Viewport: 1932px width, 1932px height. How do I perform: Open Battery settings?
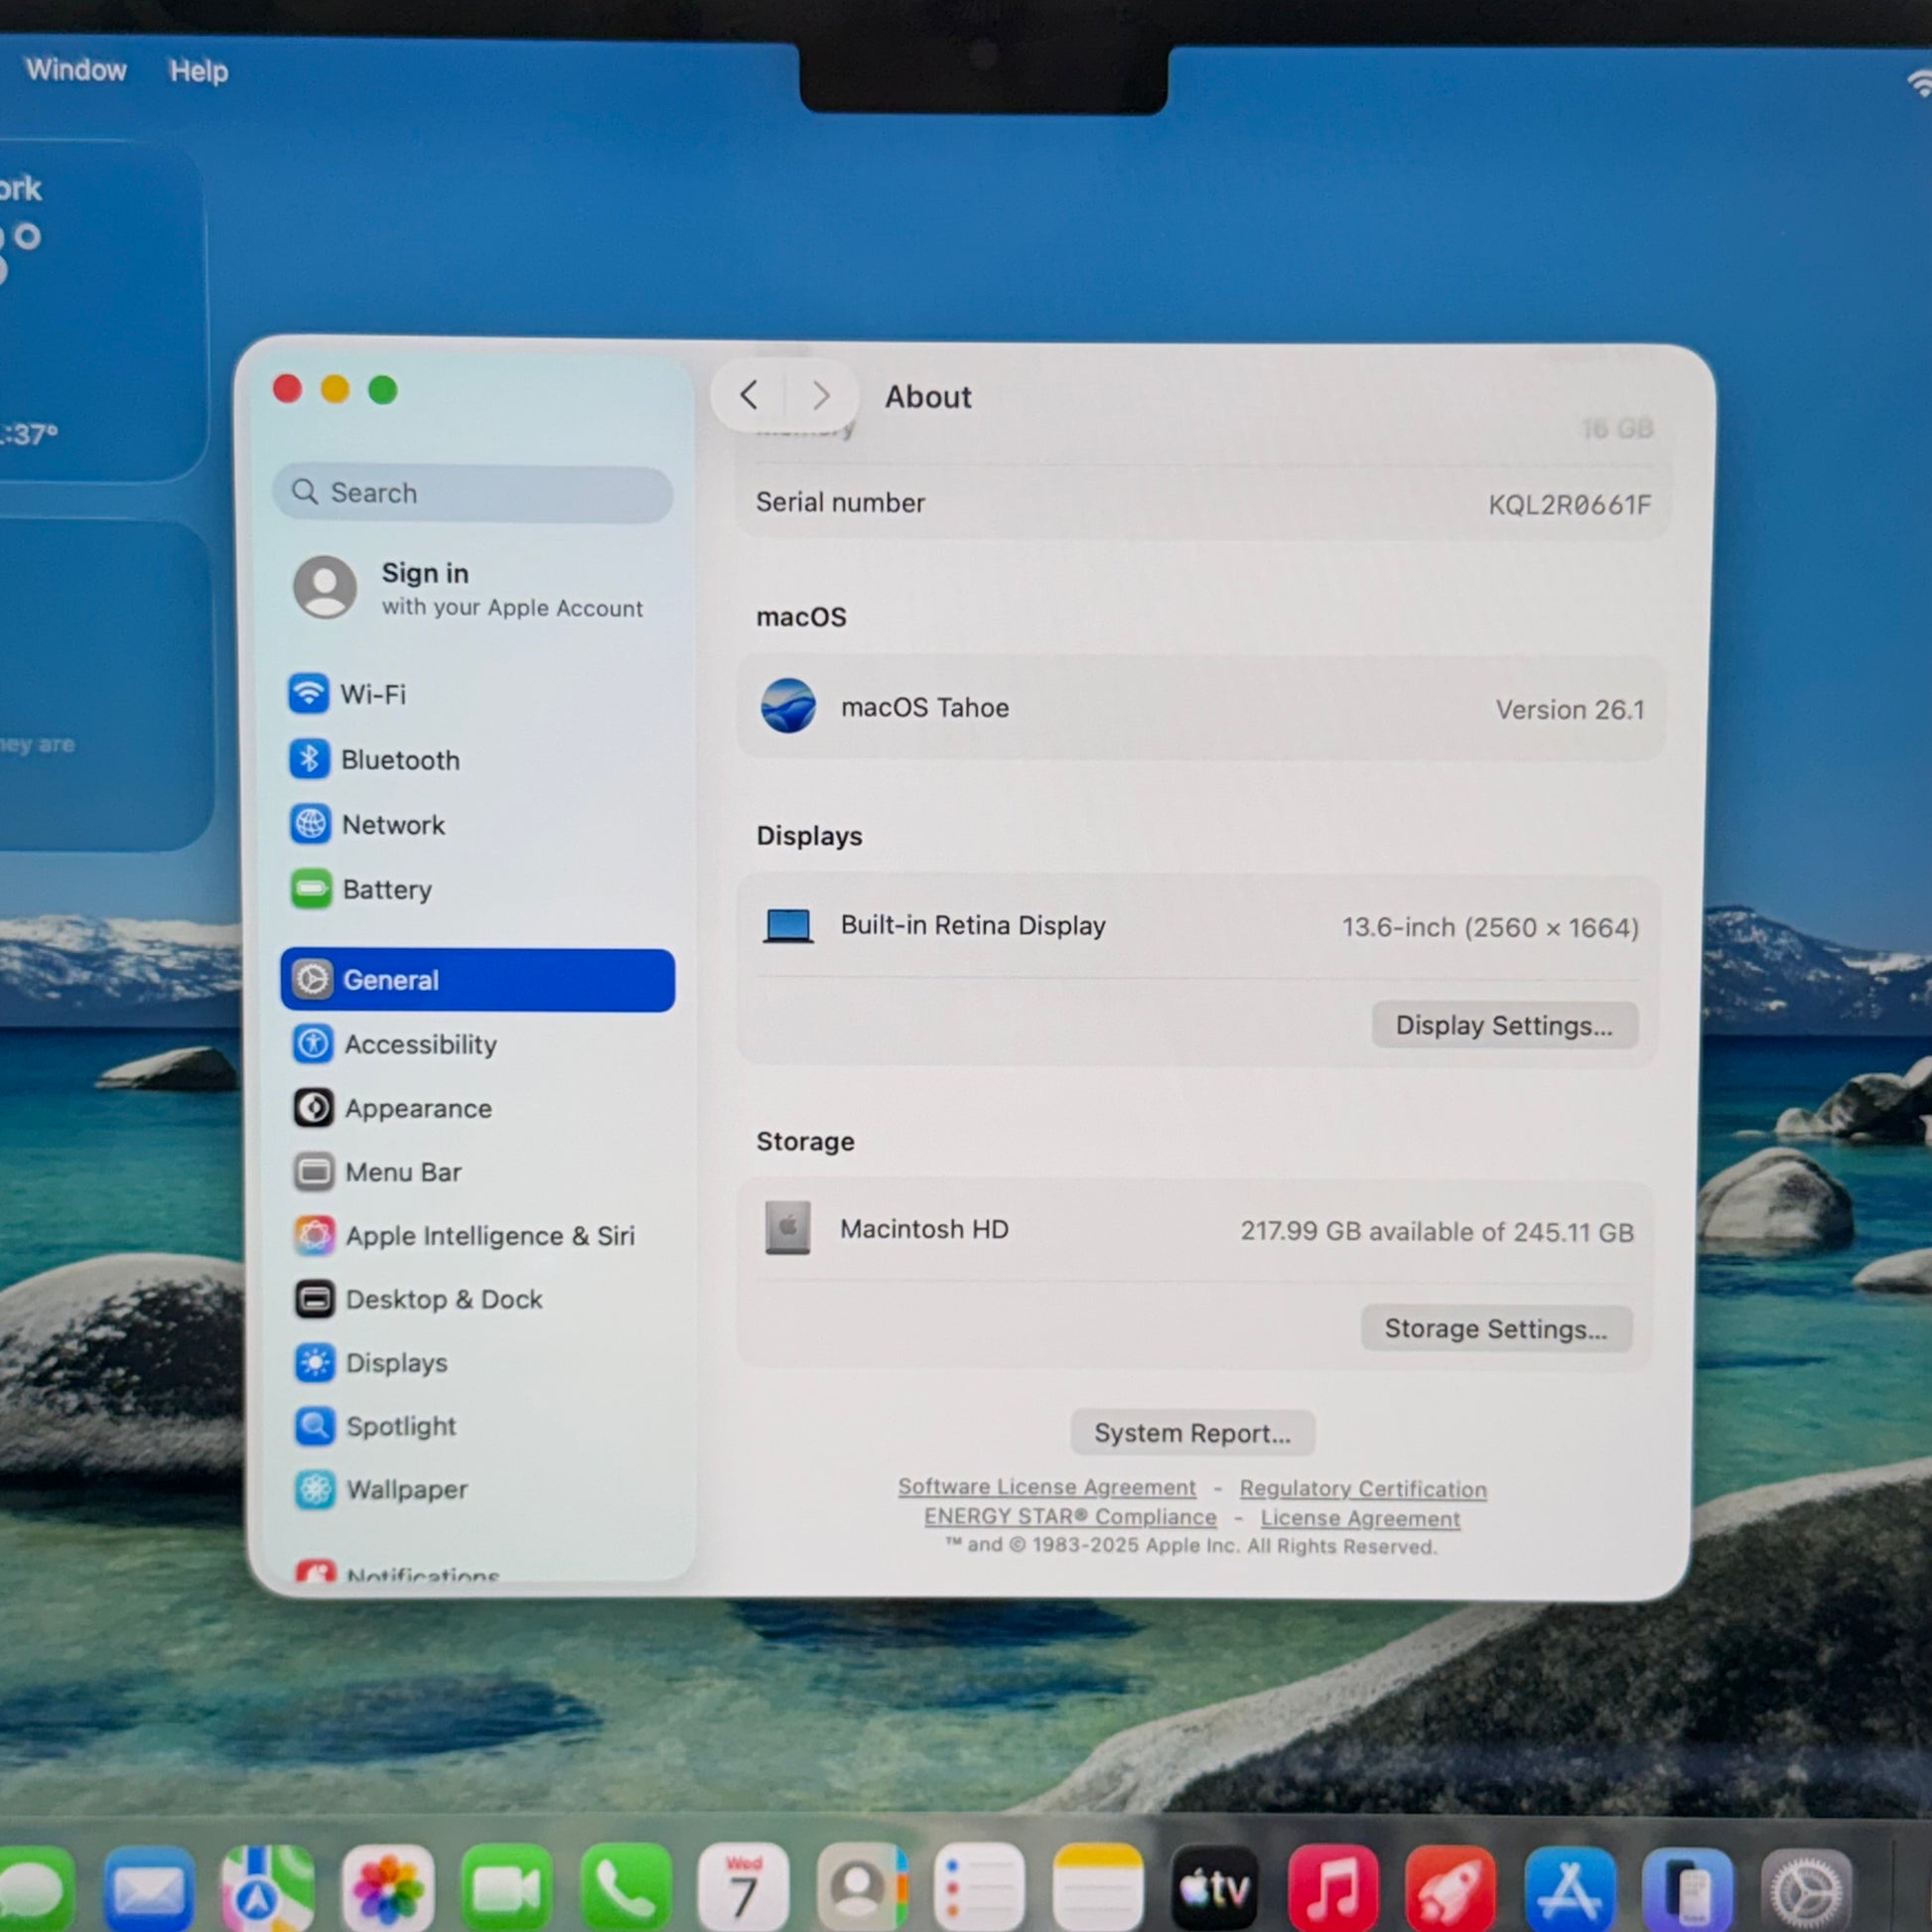click(386, 890)
